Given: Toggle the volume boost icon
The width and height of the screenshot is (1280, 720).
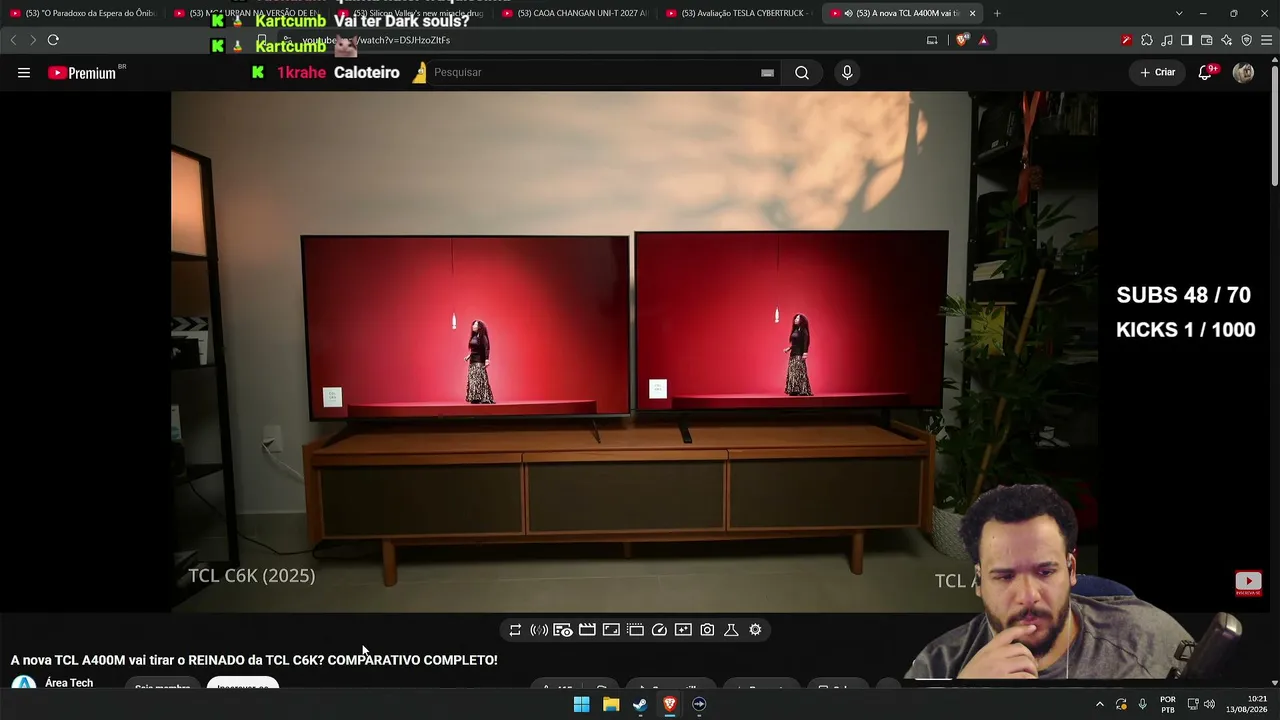Looking at the screenshot, I should coord(539,630).
